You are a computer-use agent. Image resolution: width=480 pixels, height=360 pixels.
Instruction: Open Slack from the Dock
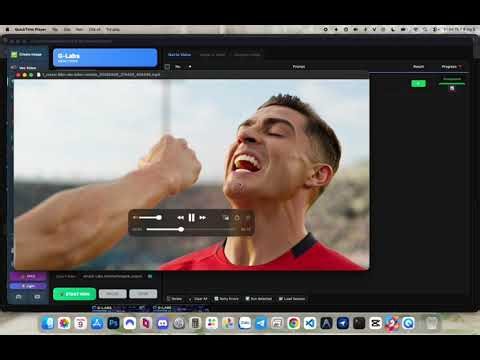pyautogui.click(x=212, y=323)
